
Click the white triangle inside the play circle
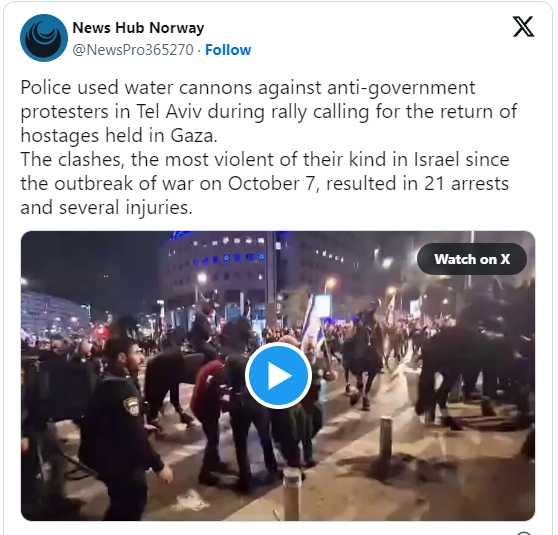280,376
